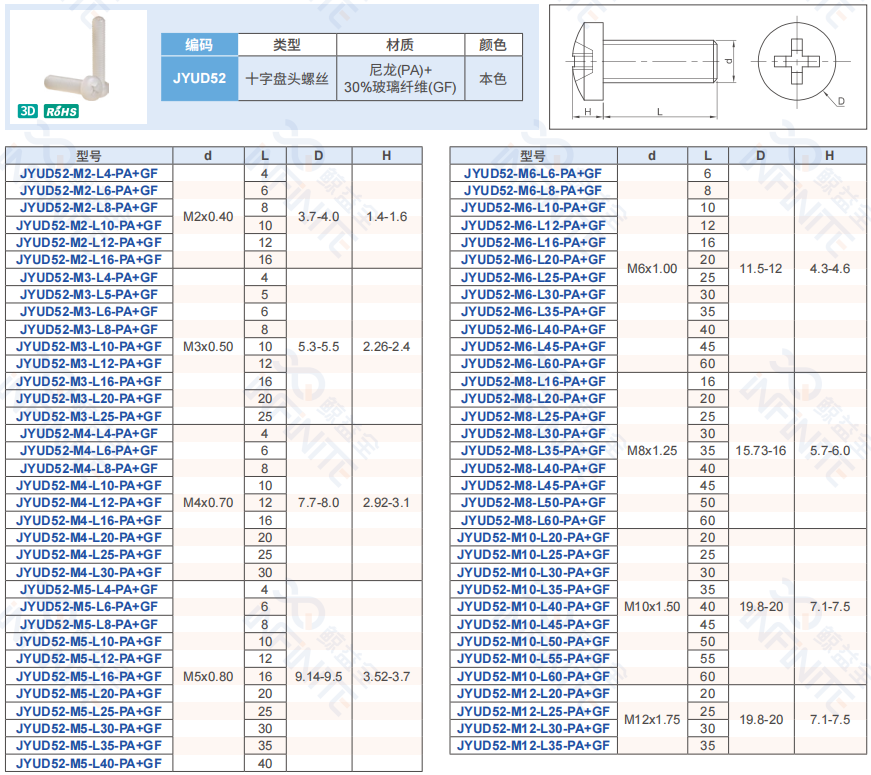Open model JYUD52-M6-L25-PA+GF
Viewport: 871px width, 775px height.
[x=533, y=277]
